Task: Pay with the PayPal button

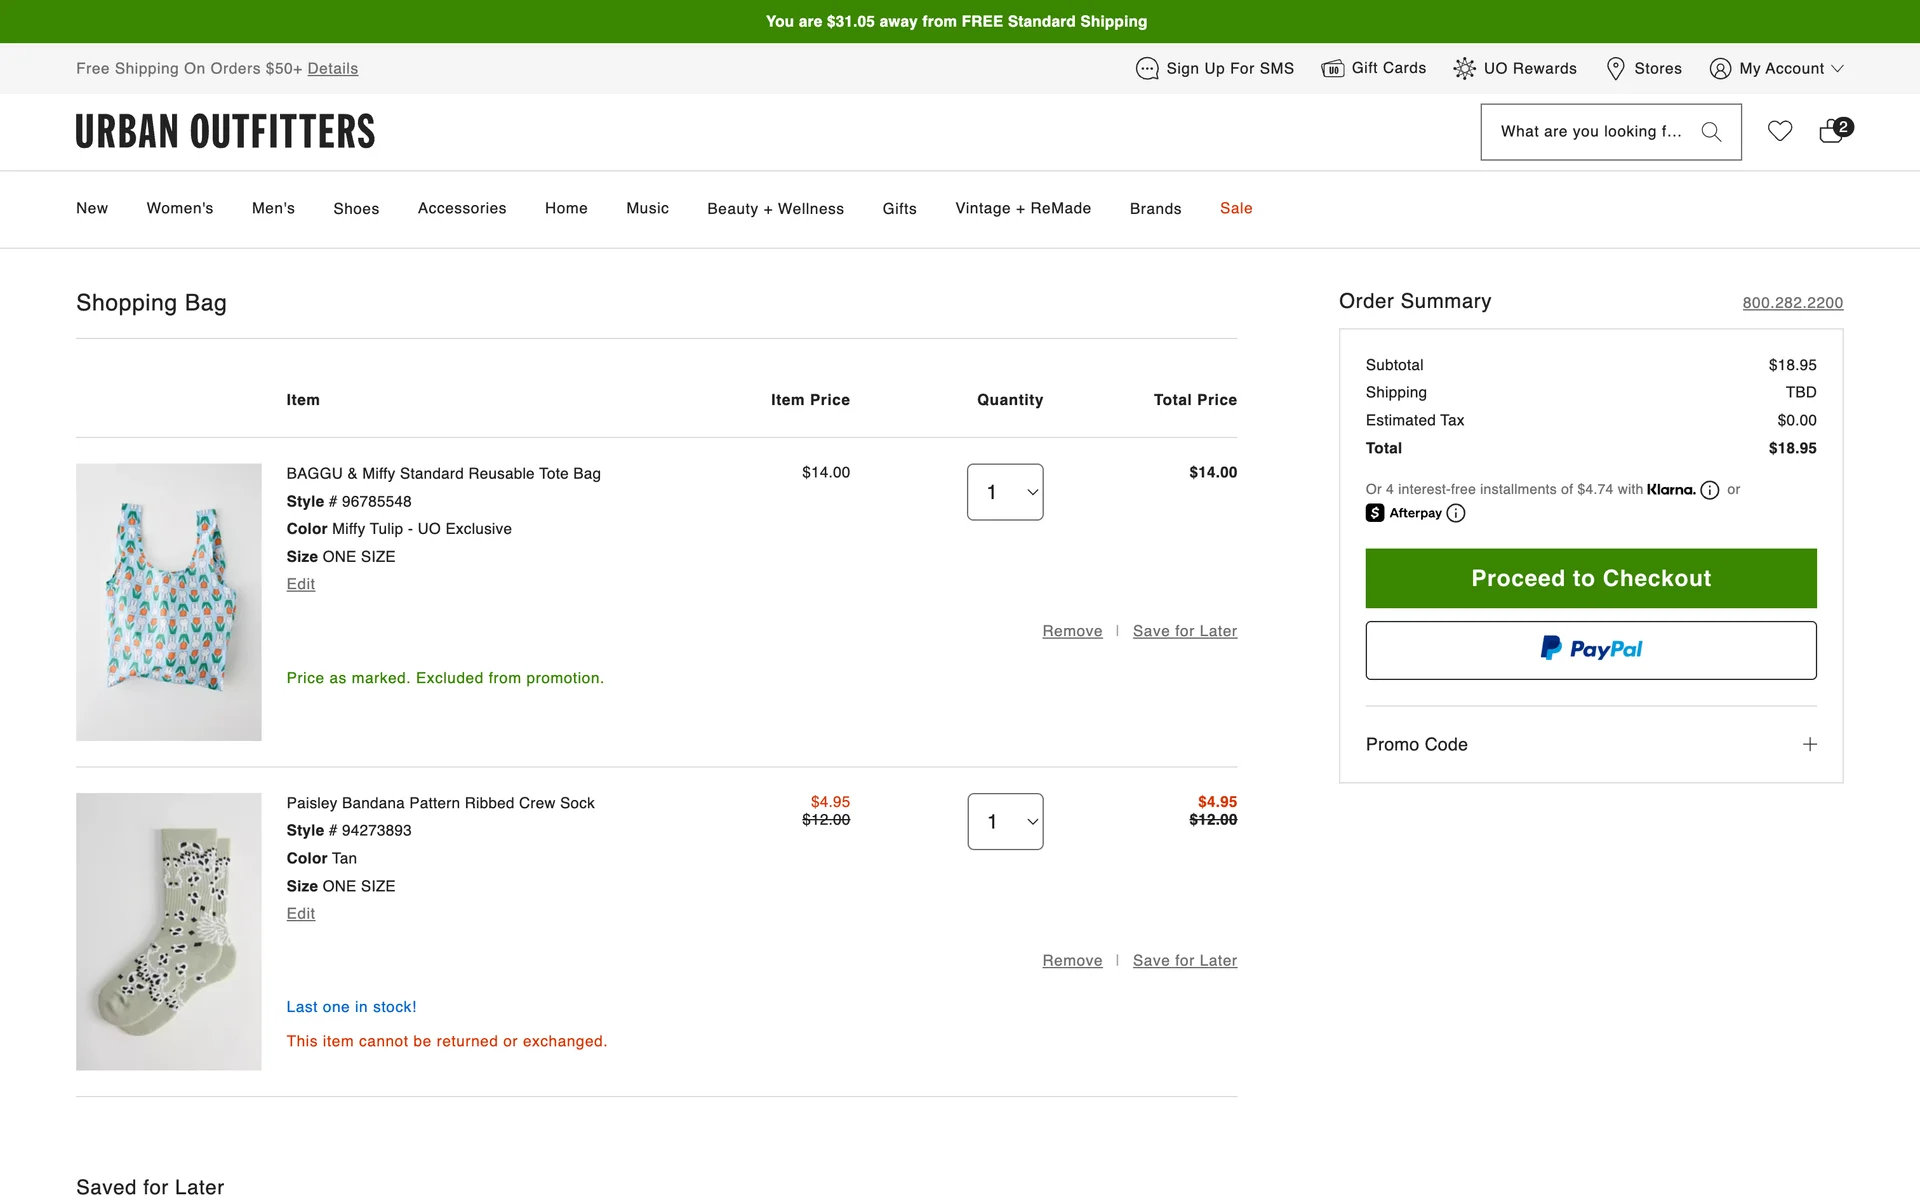Action: pos(1590,650)
